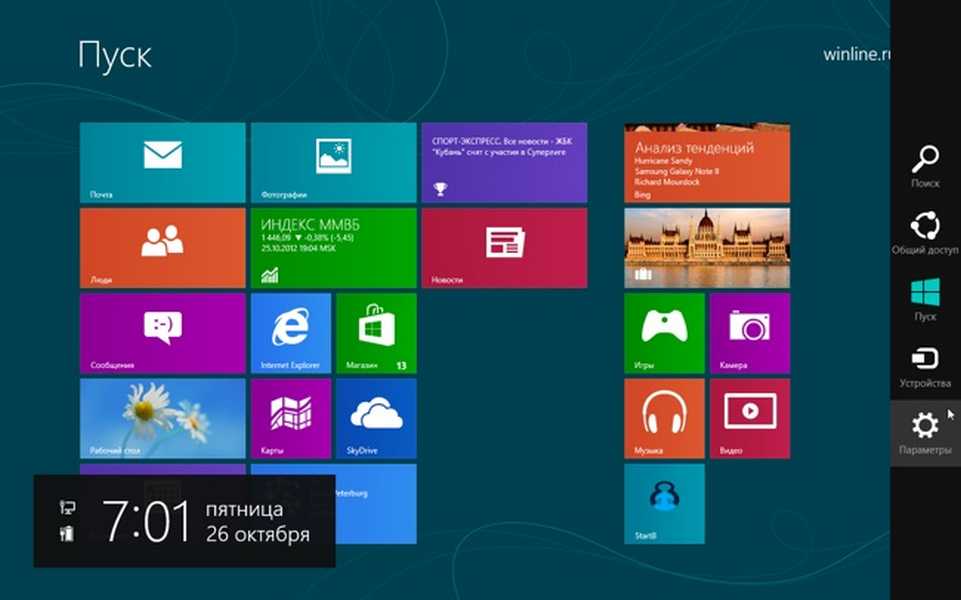Open the Видео video tile
Screen dimensions: 961x600
tap(750, 418)
